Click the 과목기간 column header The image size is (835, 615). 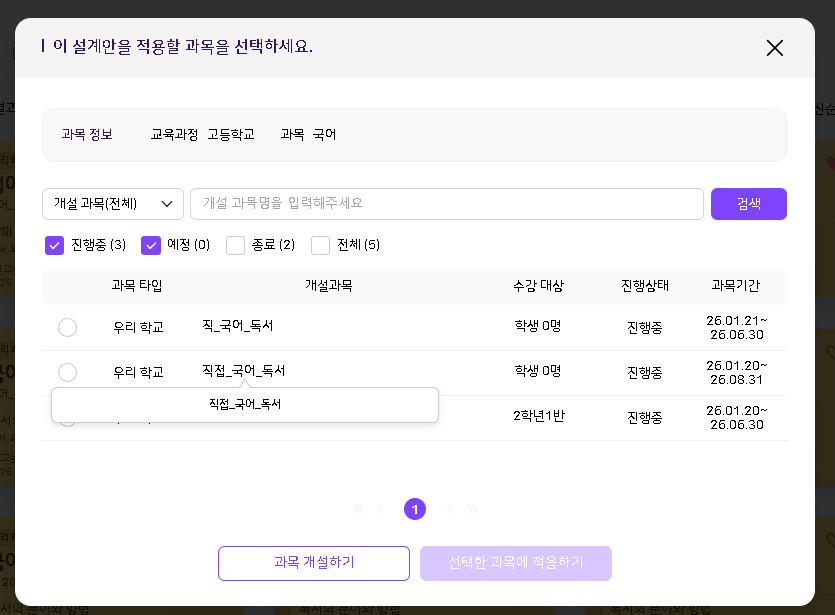(x=735, y=286)
